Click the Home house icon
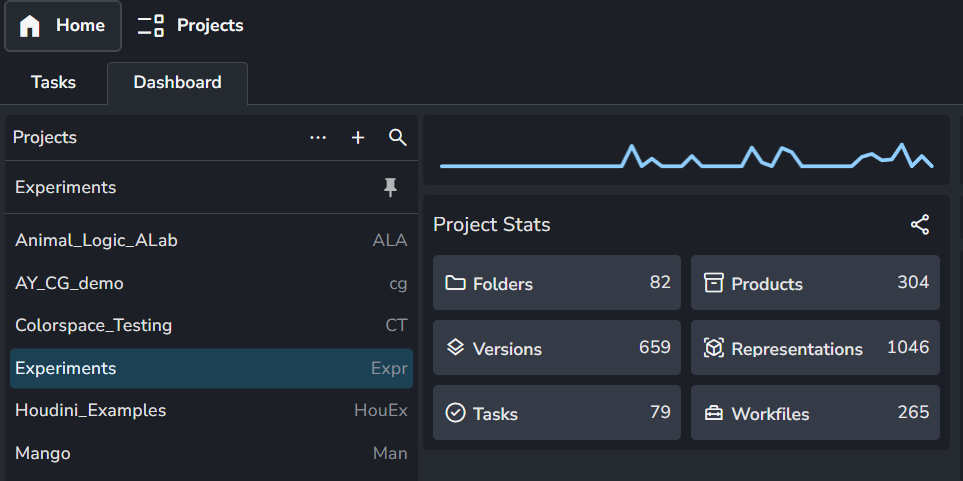 pos(31,26)
